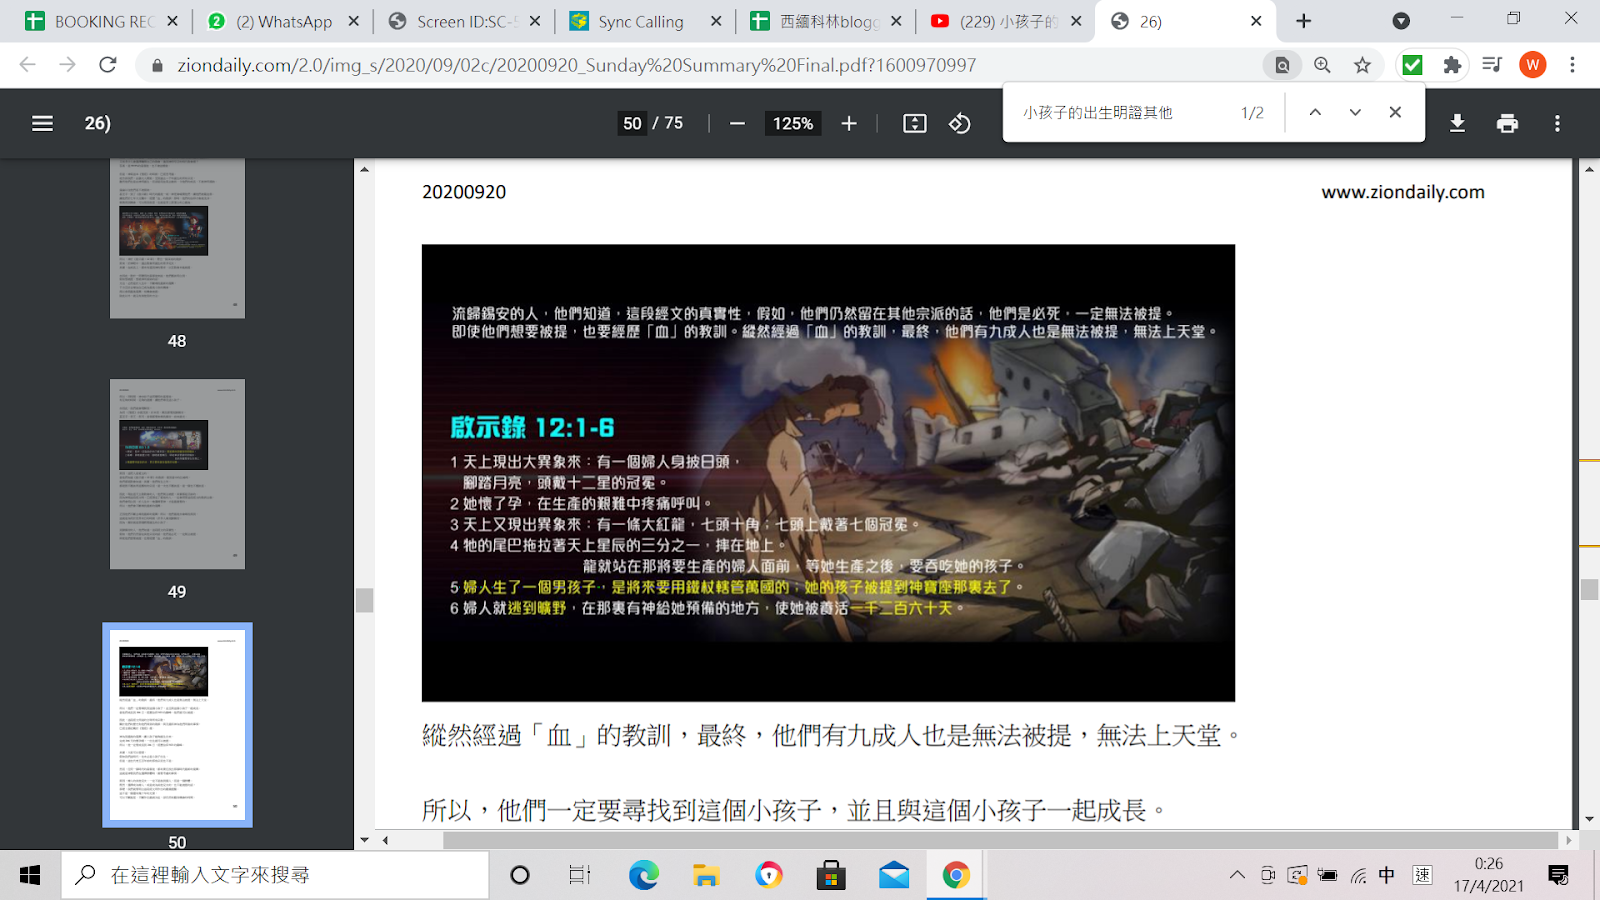Open Mail app from taskbar
The width and height of the screenshot is (1600, 900).
coord(894,875)
